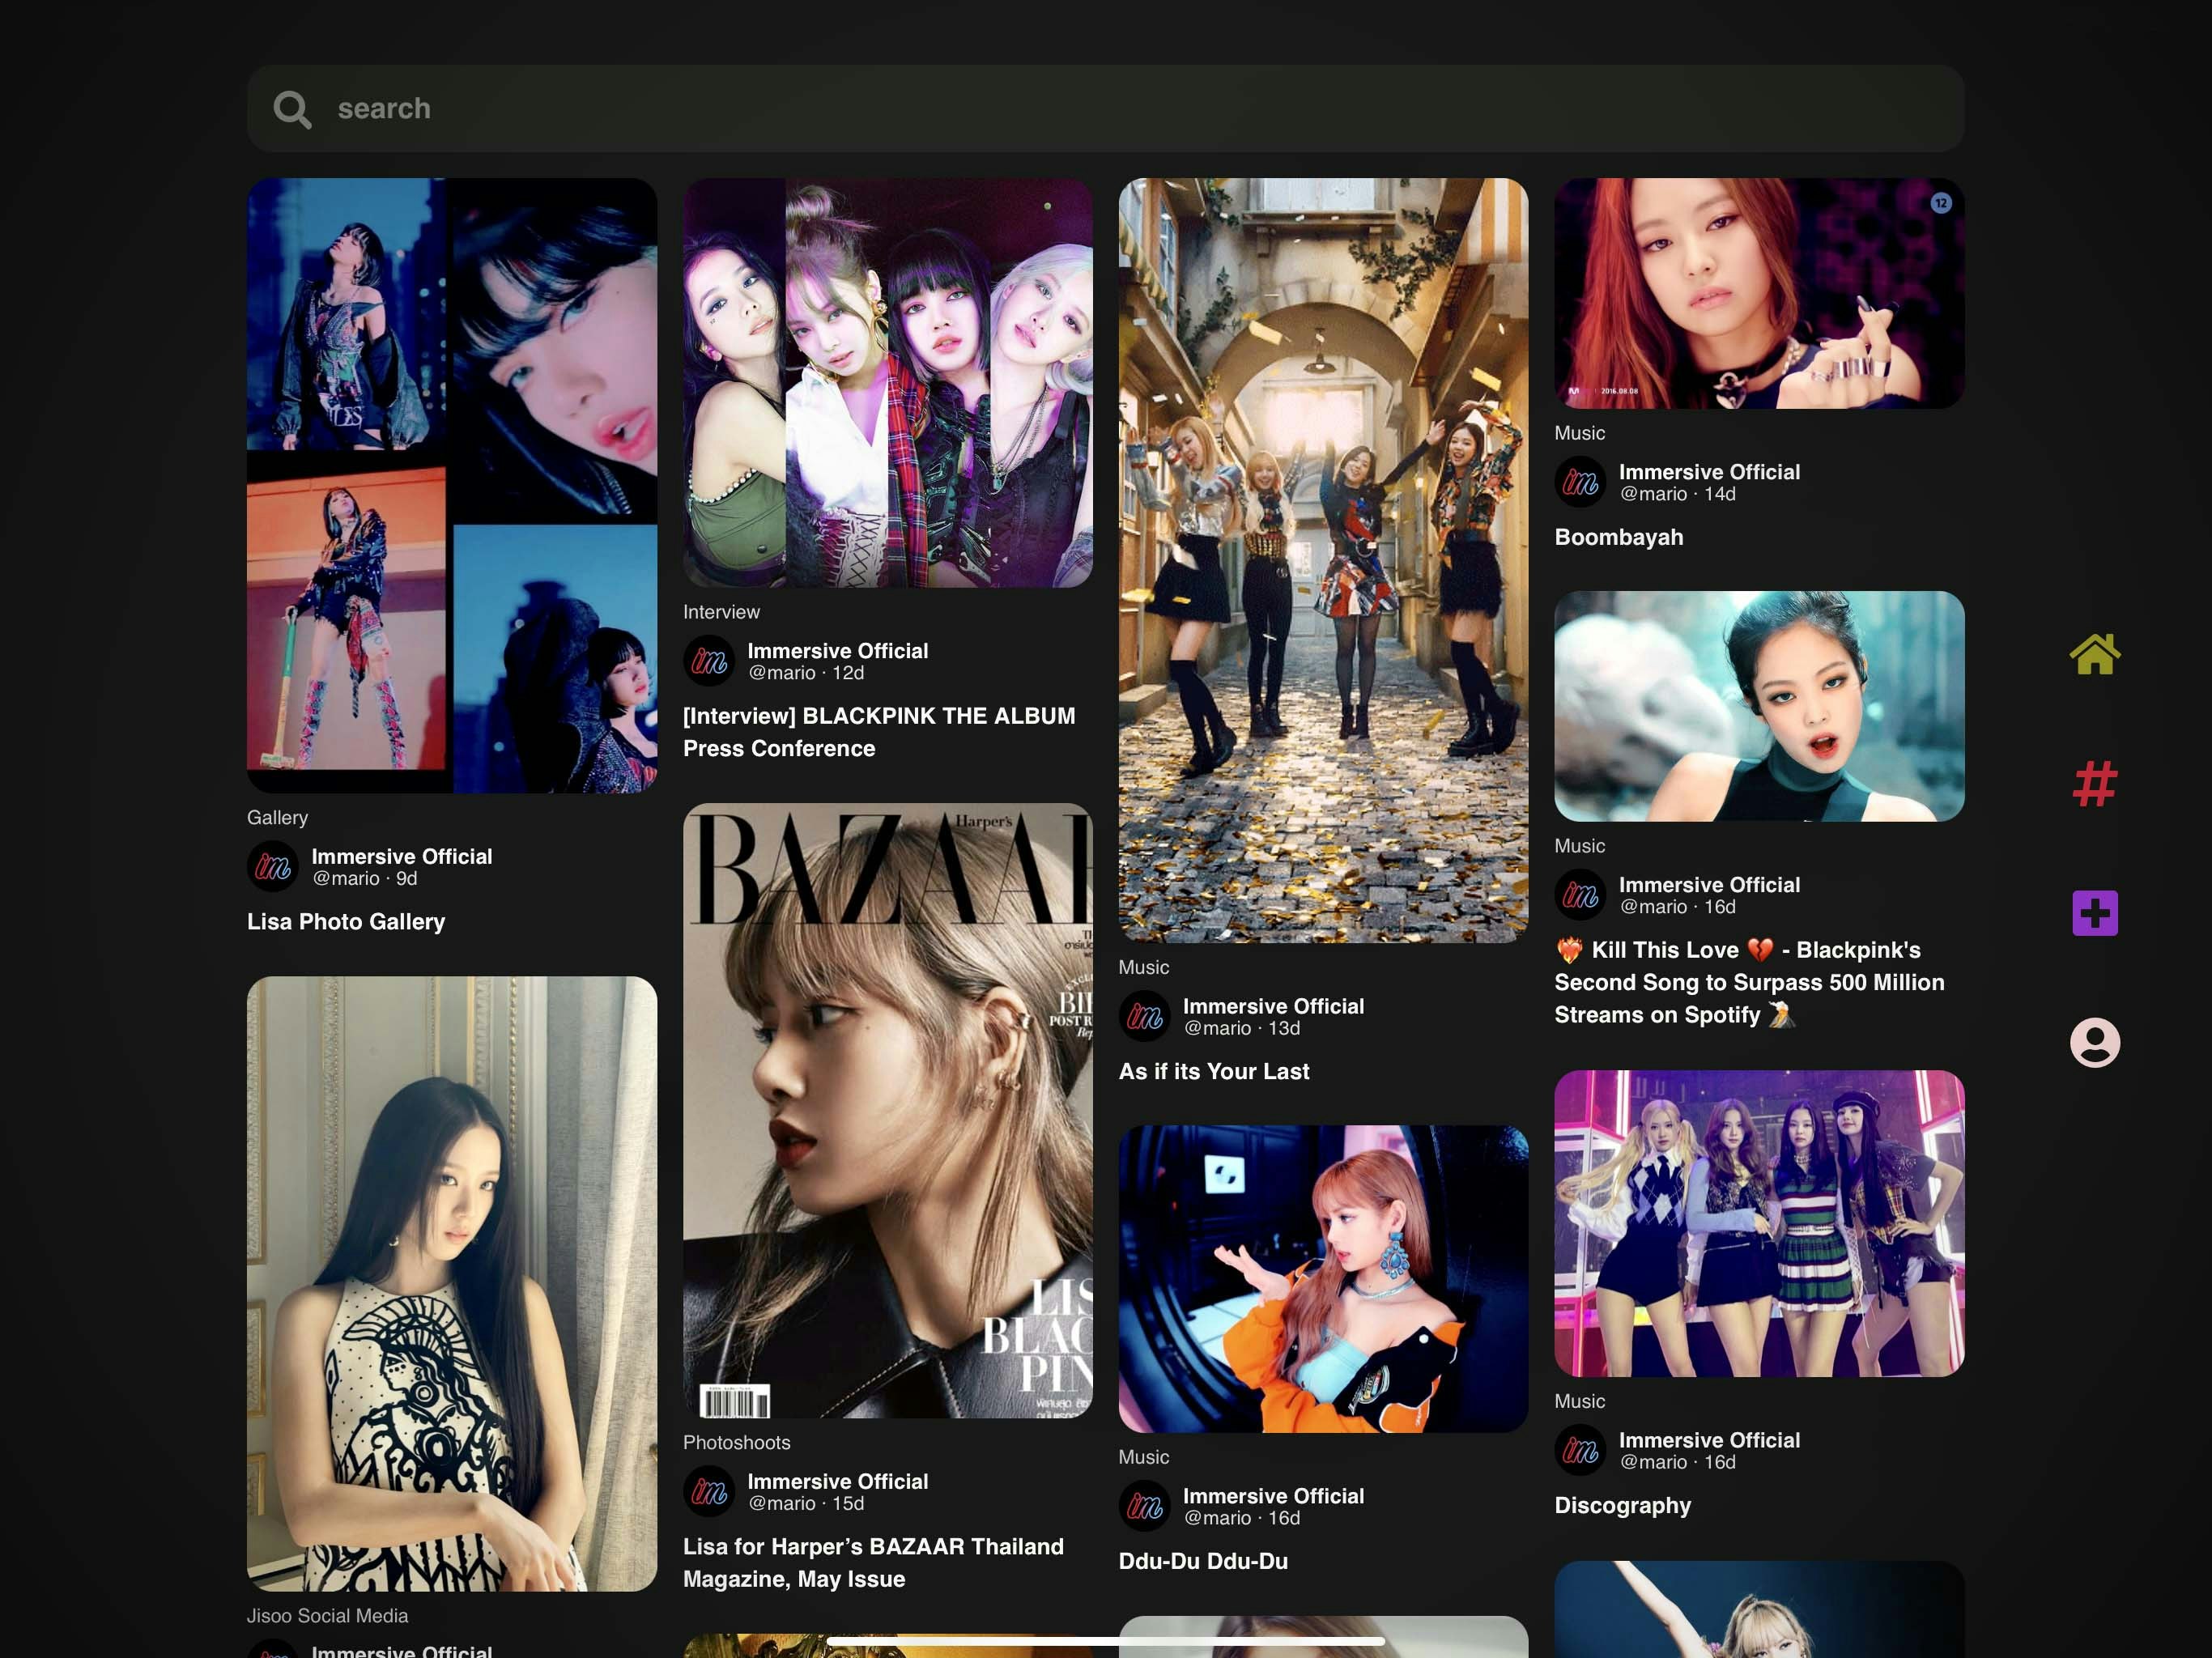Image resolution: width=2212 pixels, height=1658 pixels.
Task: Select Music label above Discography
Action: 1579,1401
